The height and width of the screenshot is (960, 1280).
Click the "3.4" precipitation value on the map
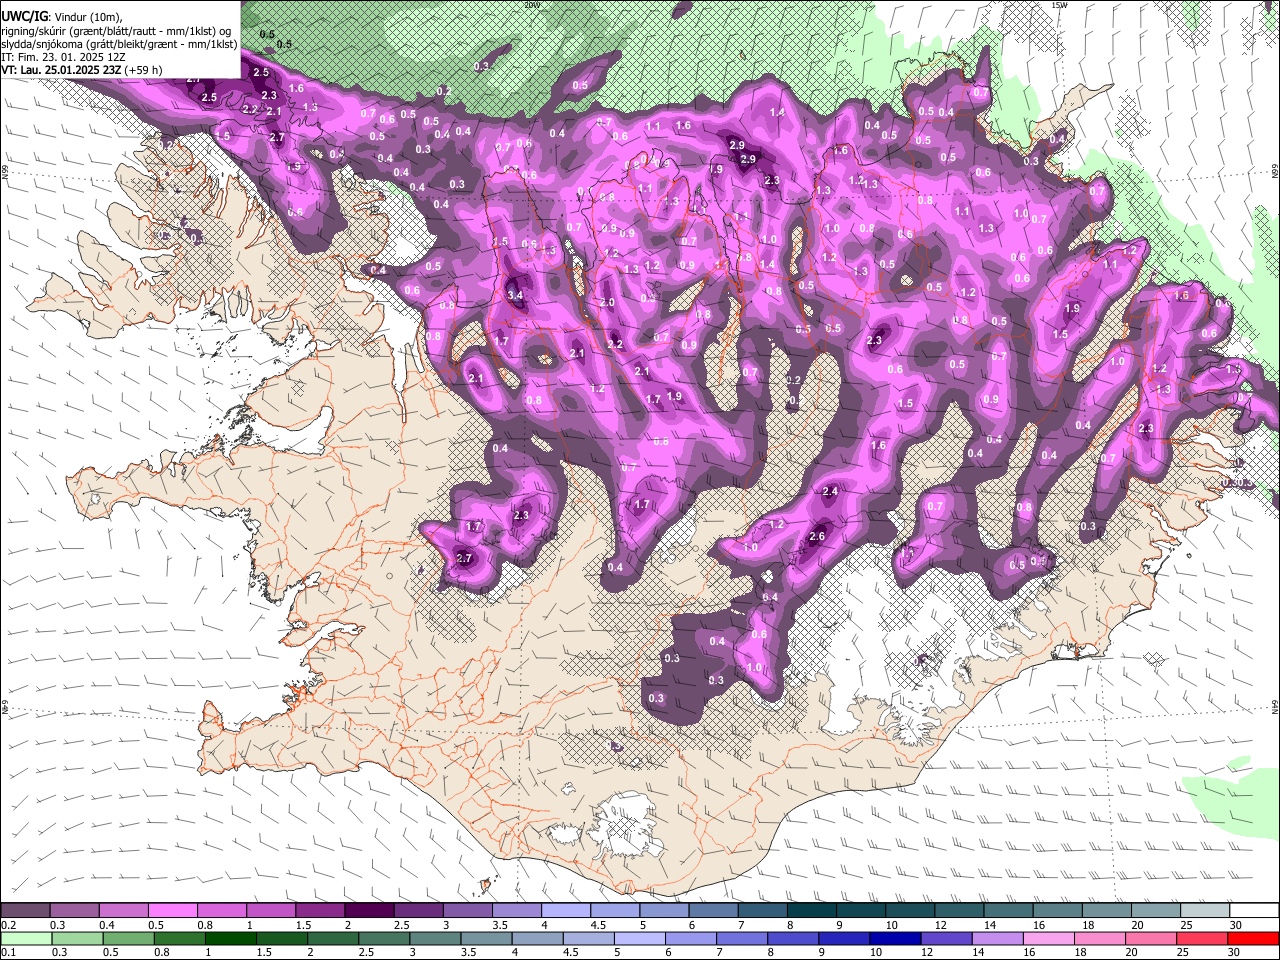(516, 296)
